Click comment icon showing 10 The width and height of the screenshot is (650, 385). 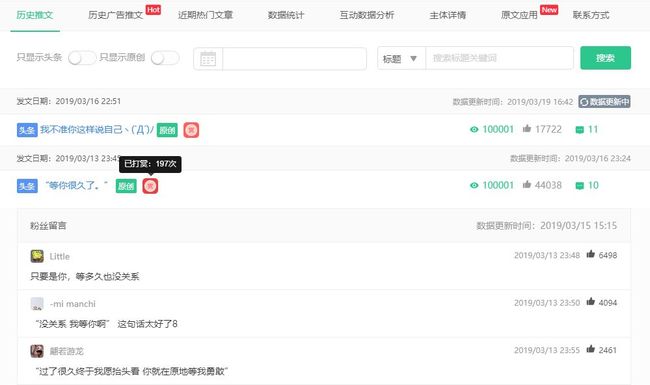pos(580,186)
